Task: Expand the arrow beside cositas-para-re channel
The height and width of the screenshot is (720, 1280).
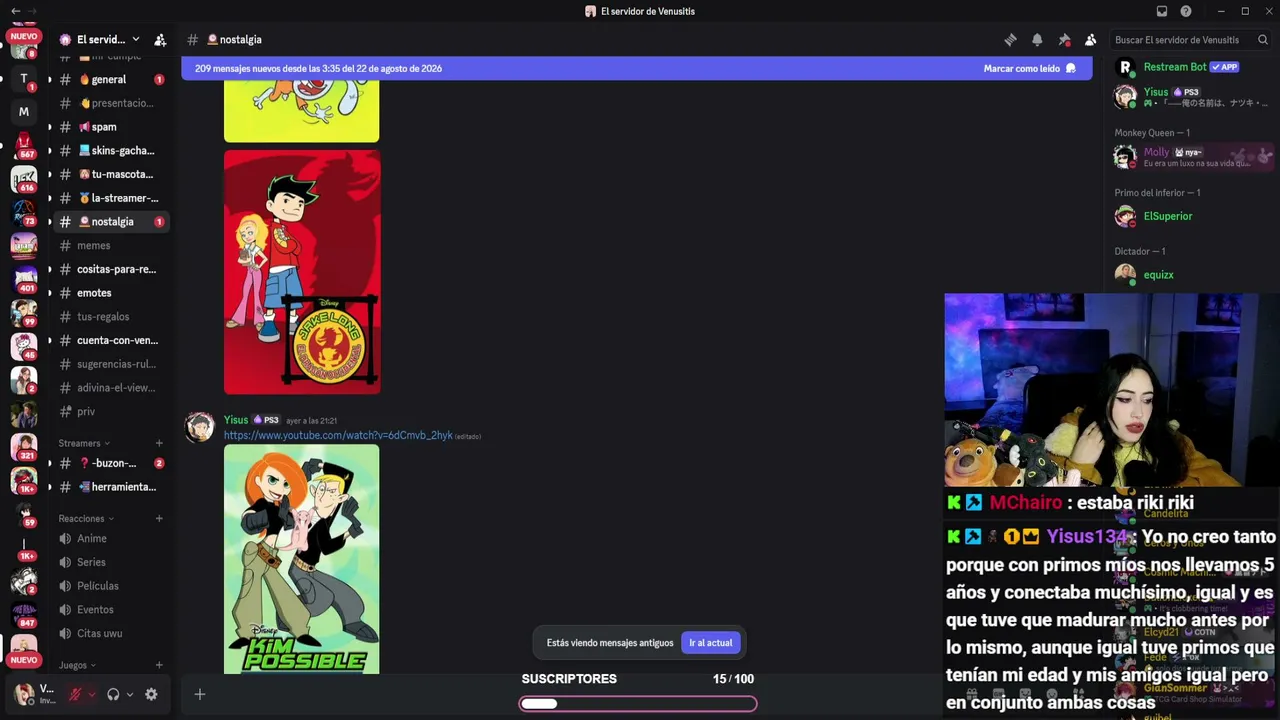Action: pos(49,269)
